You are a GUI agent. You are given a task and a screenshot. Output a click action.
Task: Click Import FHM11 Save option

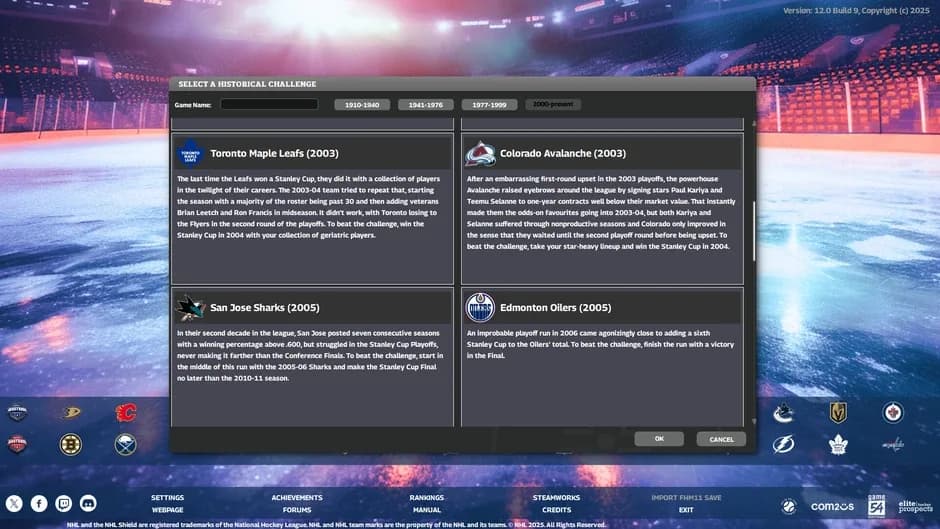686,498
